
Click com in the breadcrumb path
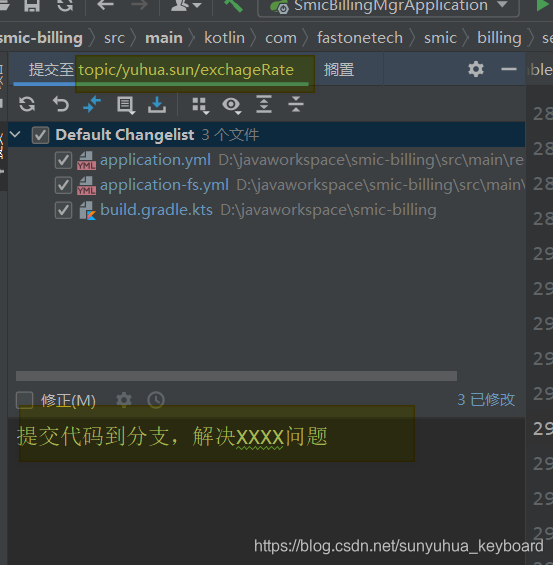point(281,38)
